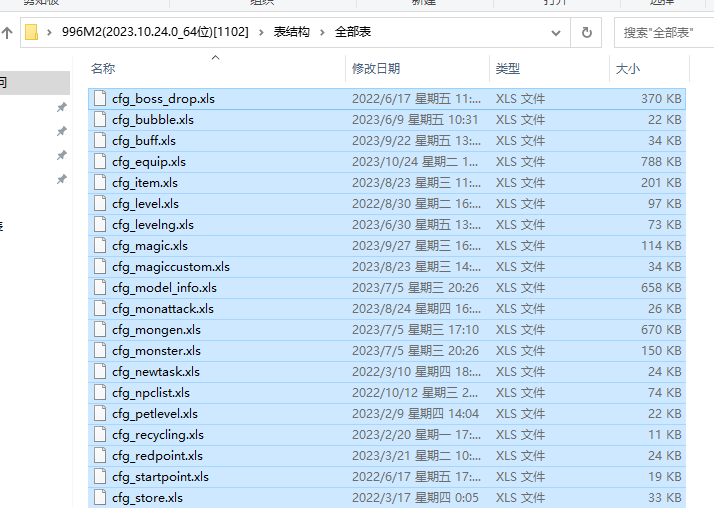This screenshot has width=714, height=508.
Task: Sort files by 修改日期 column header
Action: [376, 69]
